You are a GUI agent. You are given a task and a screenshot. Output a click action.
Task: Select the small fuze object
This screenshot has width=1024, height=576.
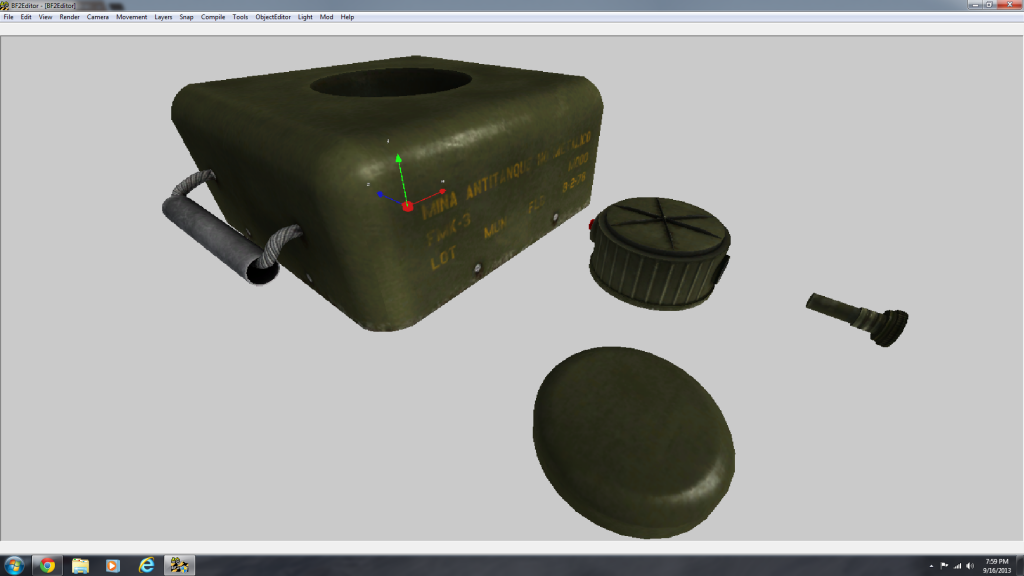(x=858, y=318)
